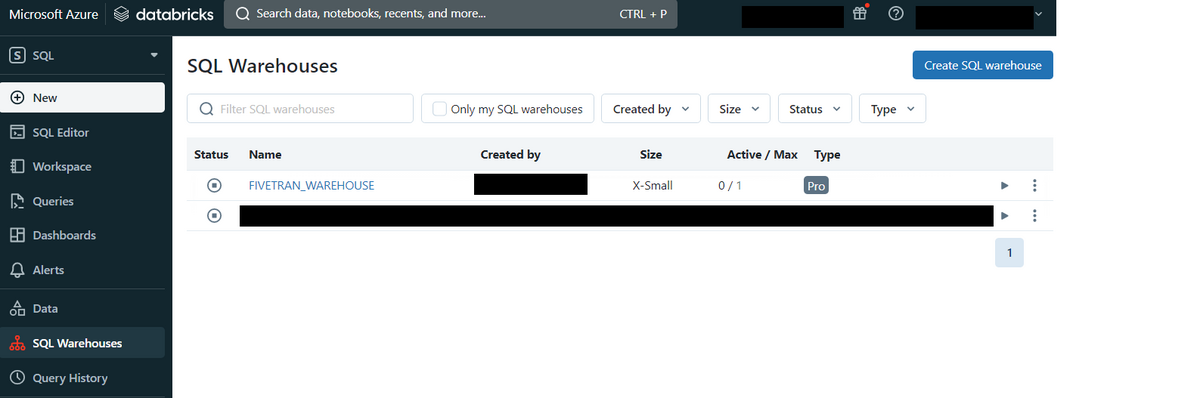Click the gift box icon in header
This screenshot has height=398, width=1200.
pos(861,15)
